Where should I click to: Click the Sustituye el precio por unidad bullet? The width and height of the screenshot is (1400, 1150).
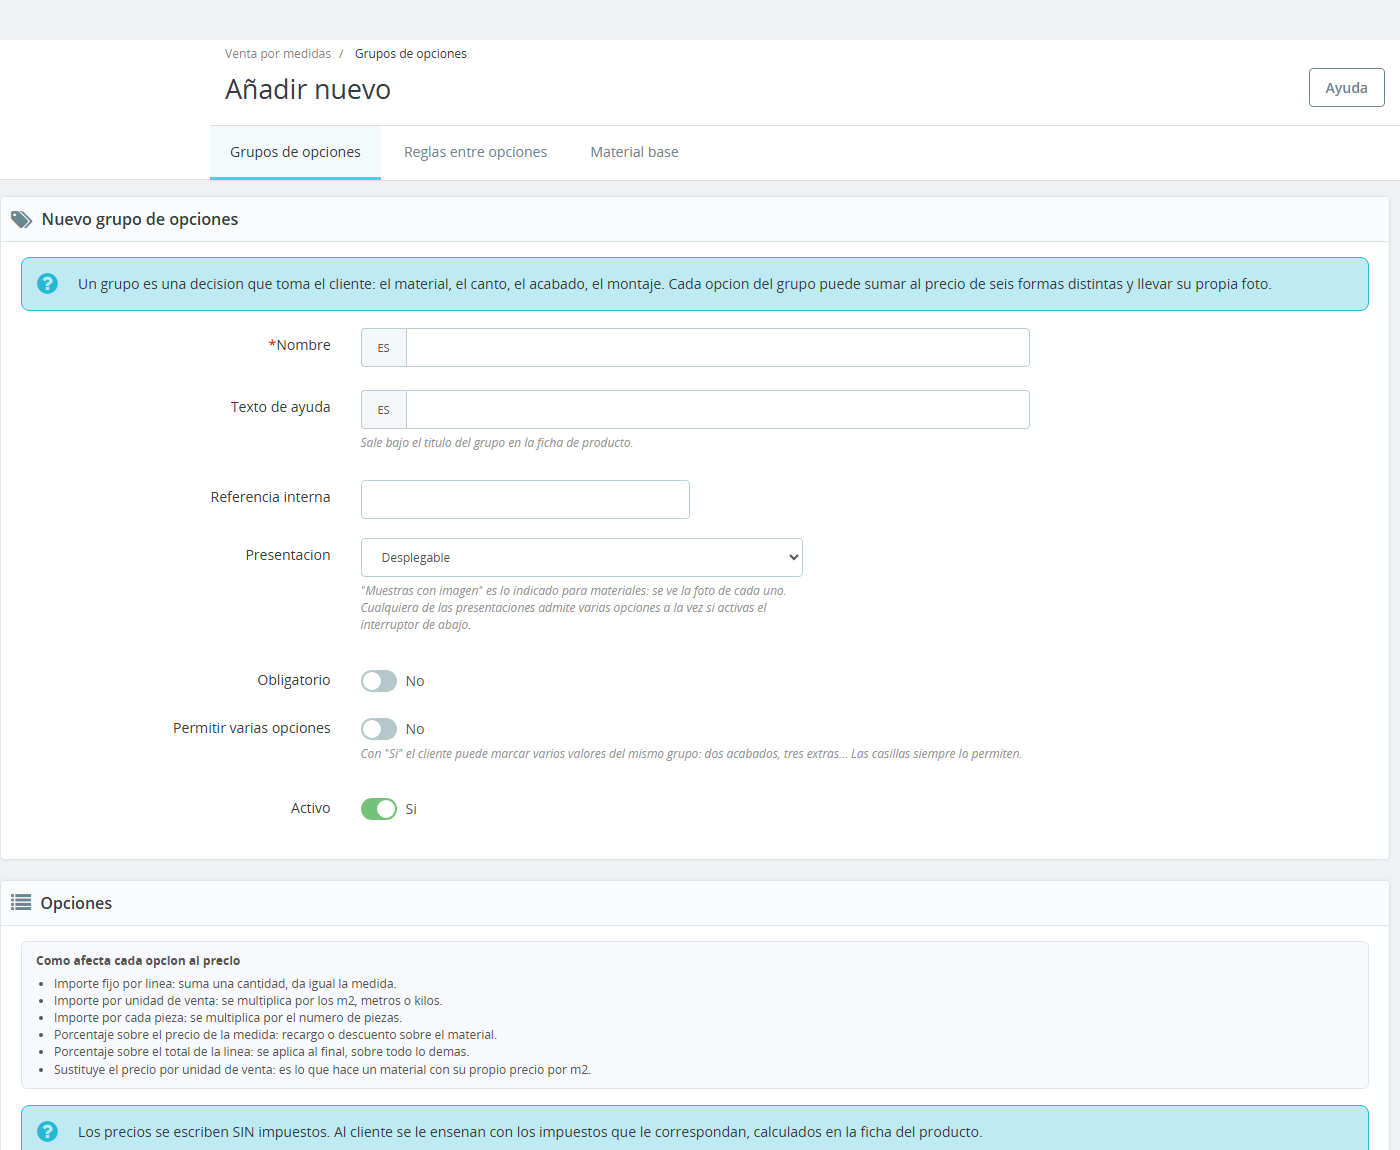tap(323, 1070)
